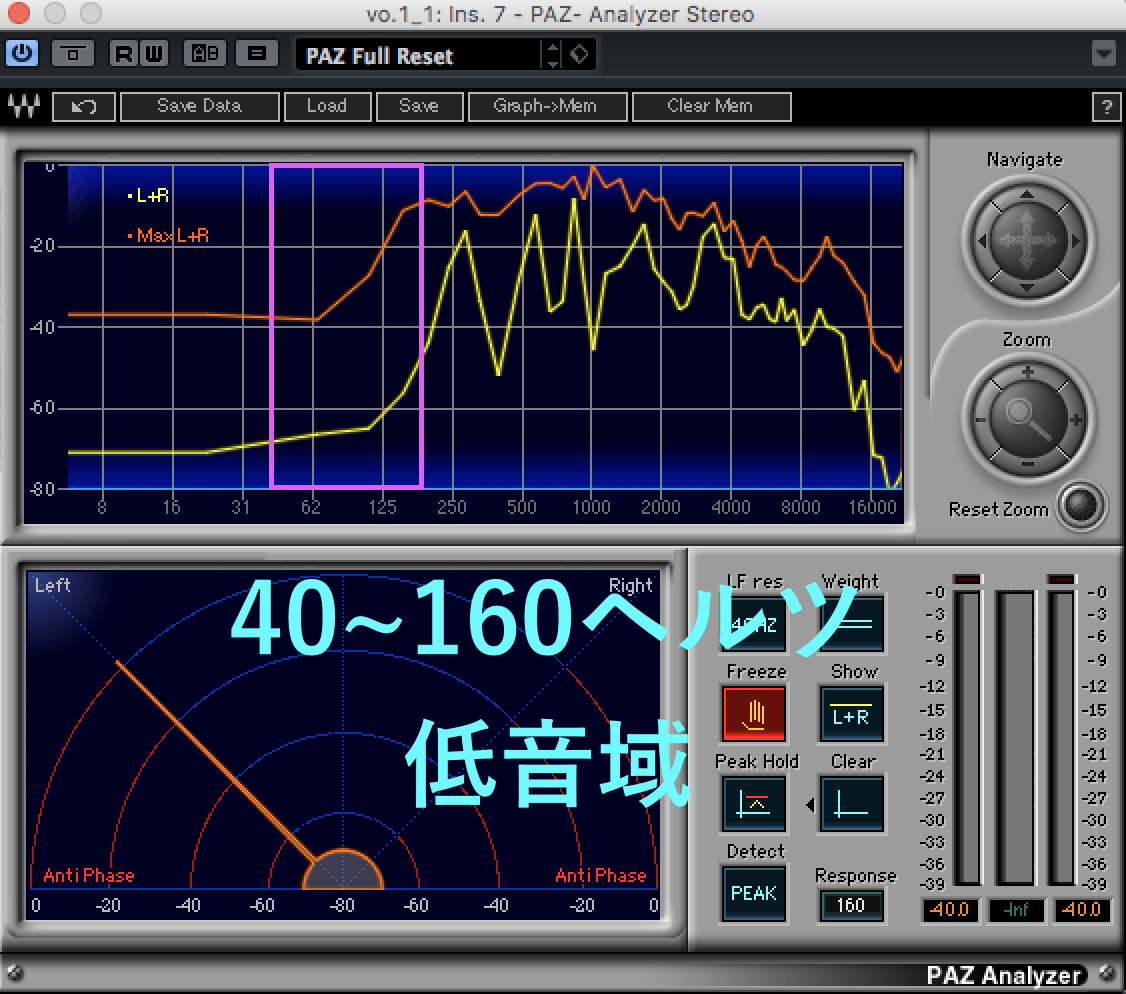Click the Read automation R button
Viewport: 1126px width, 994px height.
[124, 54]
